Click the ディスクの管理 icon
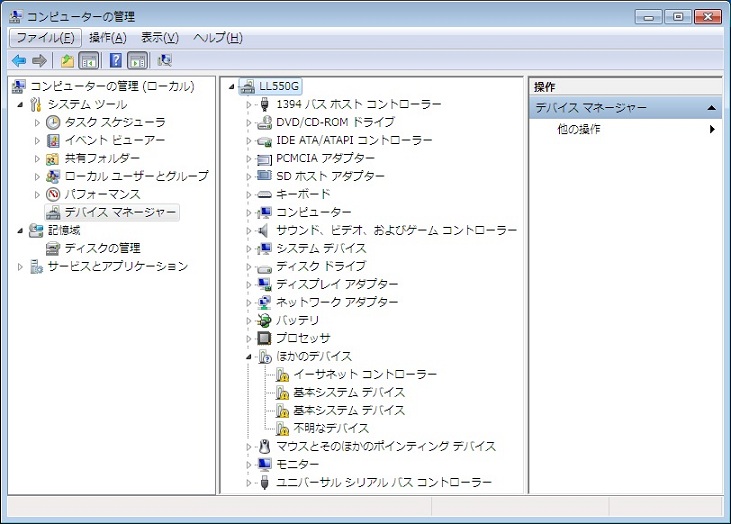Image resolution: width=731 pixels, height=524 pixels. click(53, 248)
